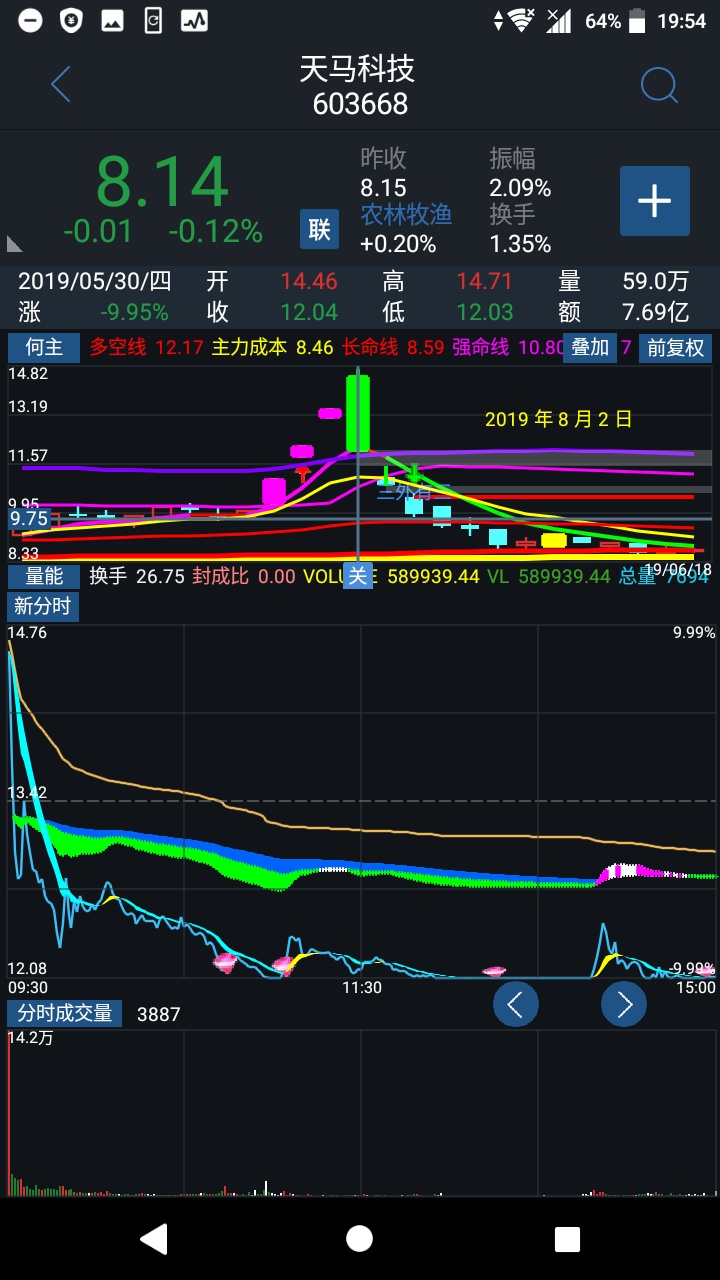Tap the 主力成本 8.46 indicator value
The height and width of the screenshot is (1280, 720).
pyautogui.click(x=272, y=347)
